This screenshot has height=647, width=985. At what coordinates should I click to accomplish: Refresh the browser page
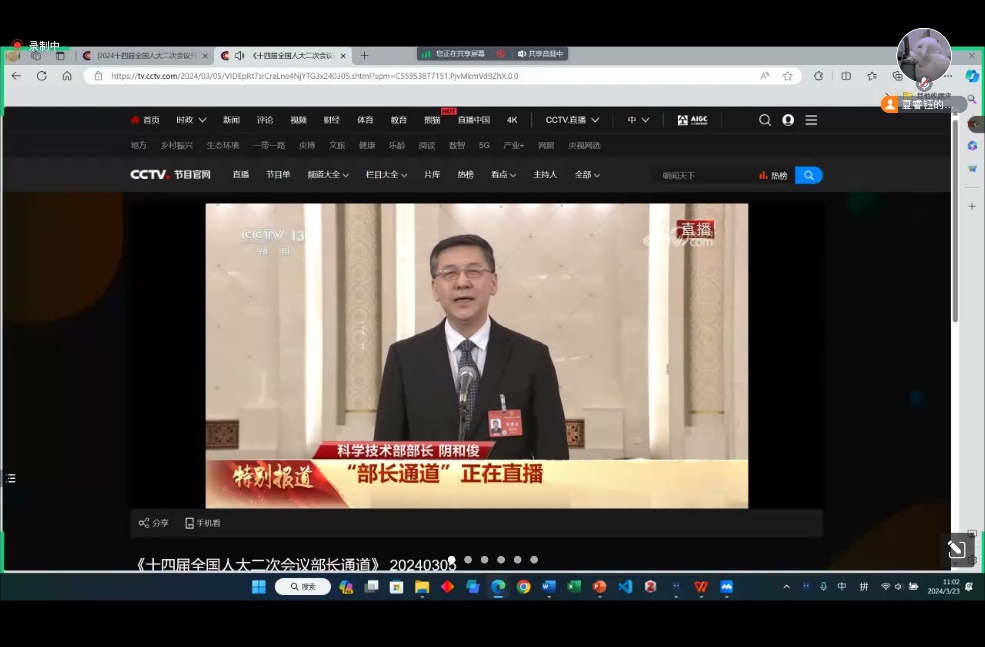[42, 76]
